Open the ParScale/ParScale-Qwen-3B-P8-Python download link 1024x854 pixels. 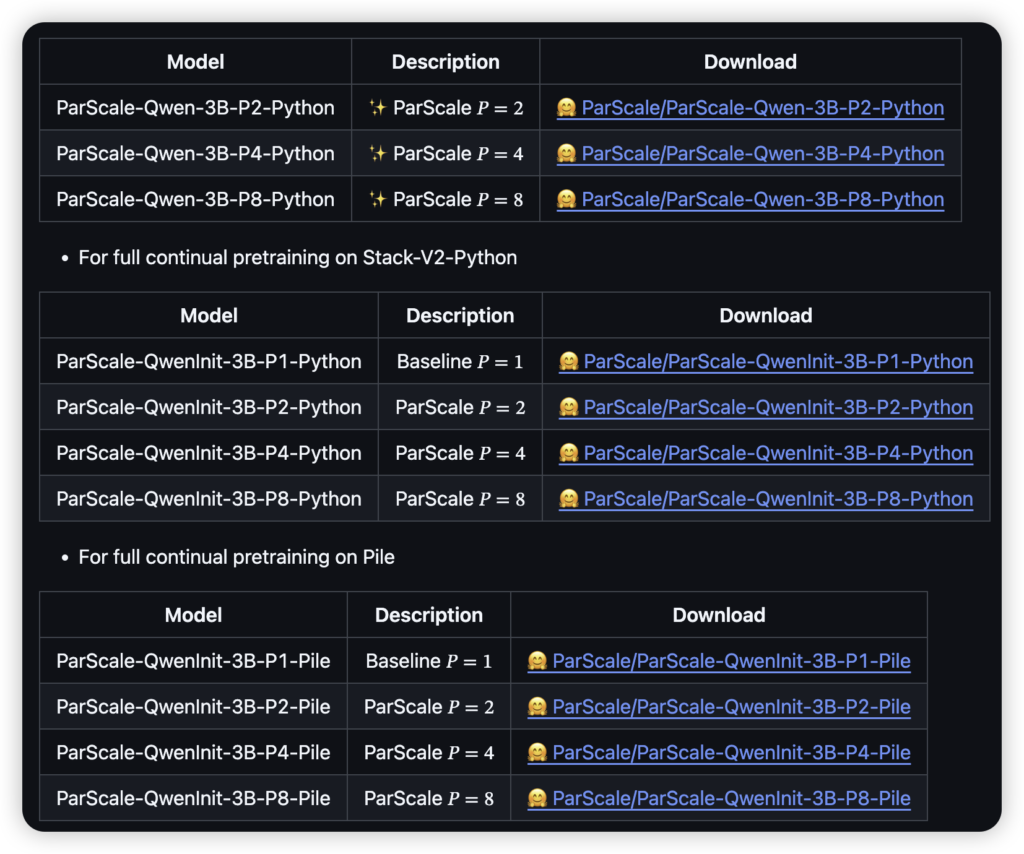[x=750, y=199]
